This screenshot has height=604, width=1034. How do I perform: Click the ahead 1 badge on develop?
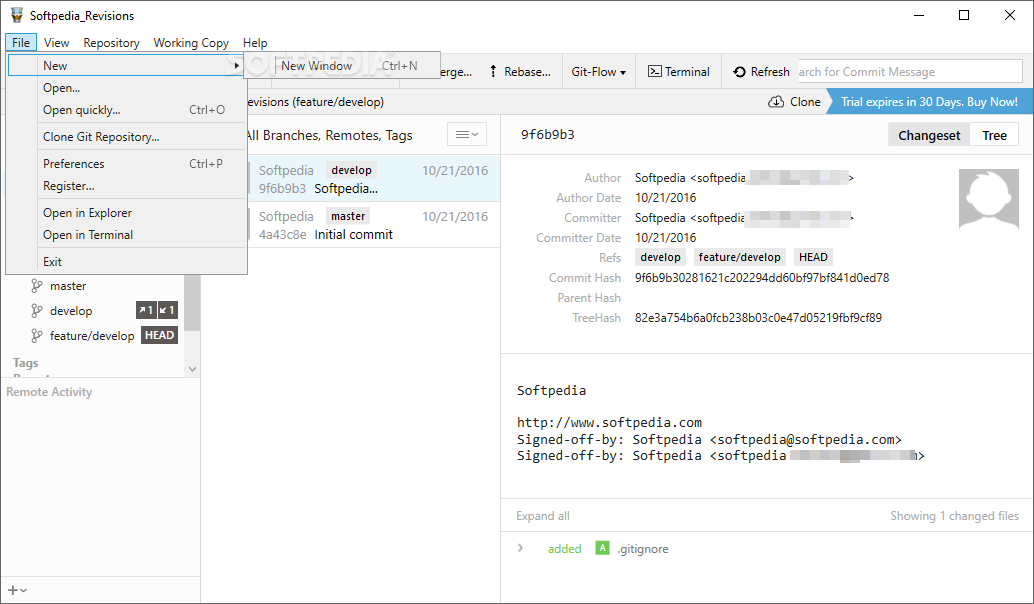click(146, 310)
